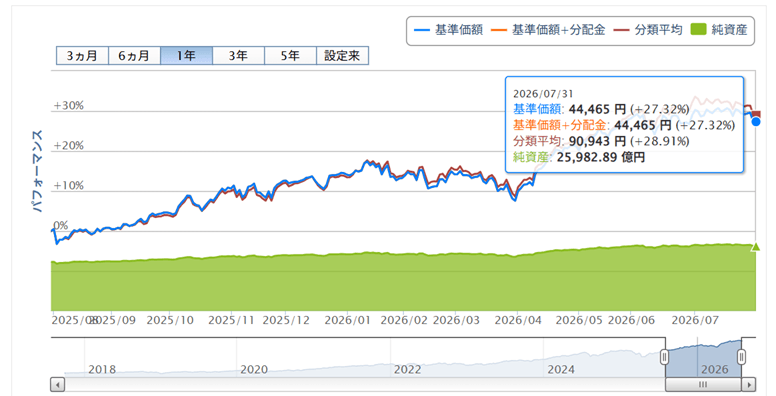Show performance since 設定来

point(342,56)
